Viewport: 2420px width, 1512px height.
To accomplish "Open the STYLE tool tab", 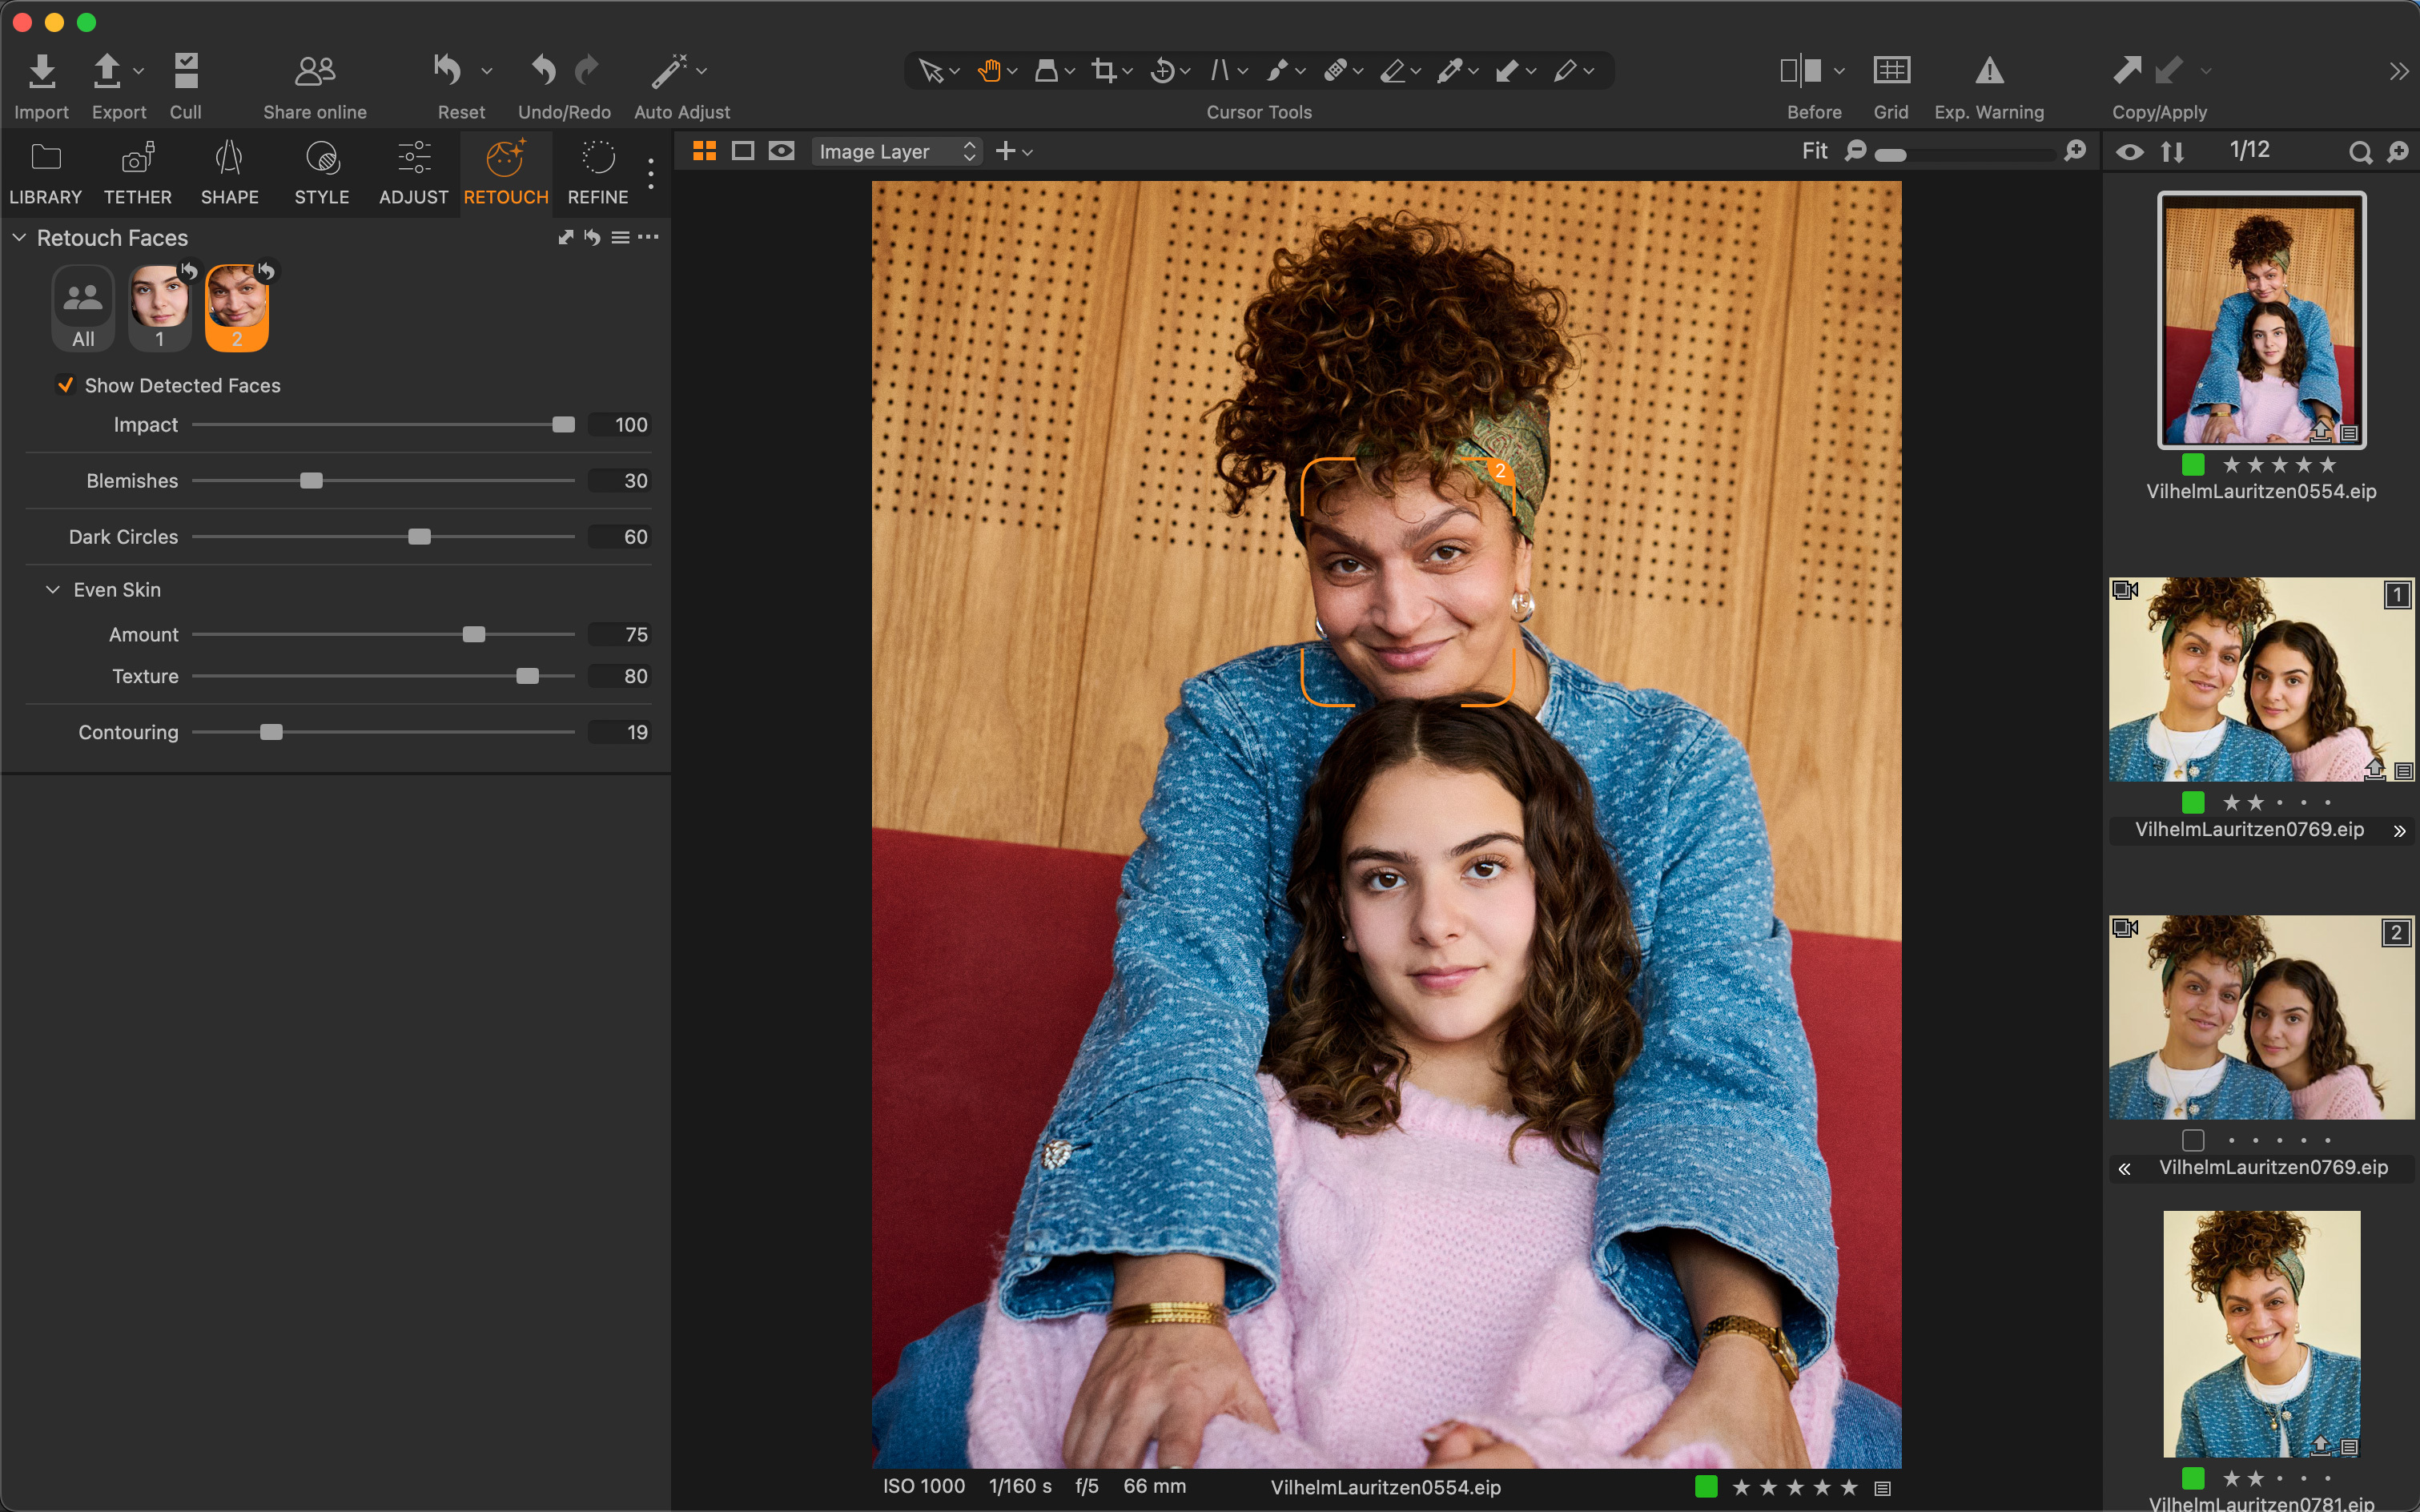I will [321, 170].
